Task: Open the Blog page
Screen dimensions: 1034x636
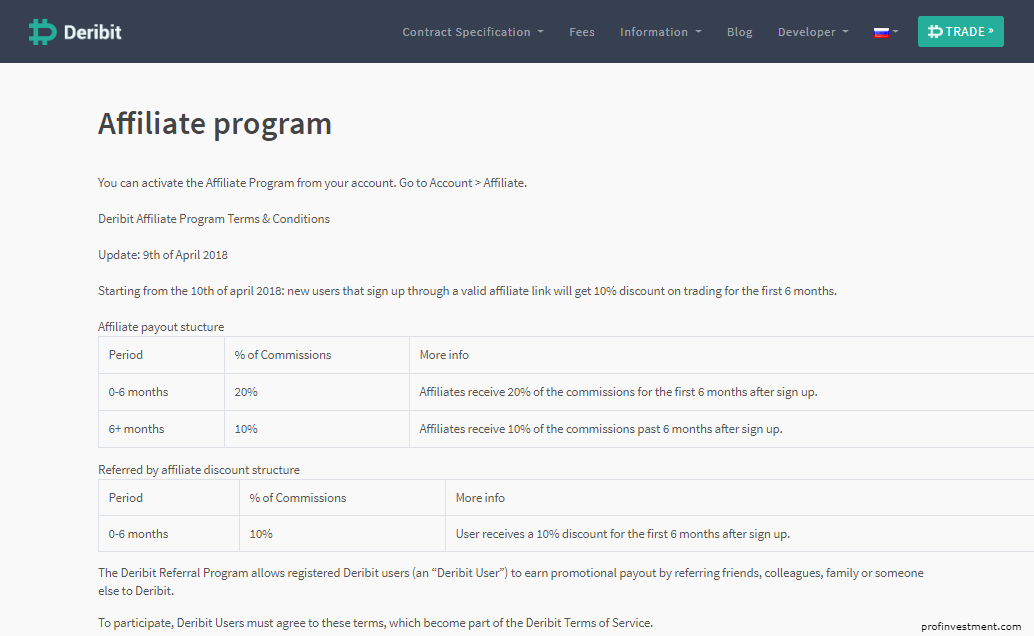Action: point(739,32)
